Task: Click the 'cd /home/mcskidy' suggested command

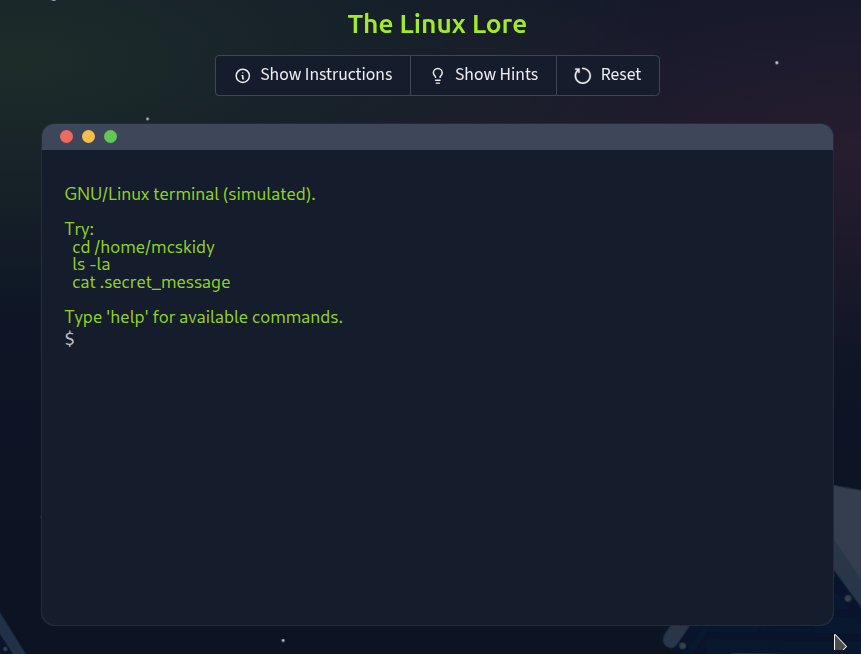Action: click(x=143, y=247)
